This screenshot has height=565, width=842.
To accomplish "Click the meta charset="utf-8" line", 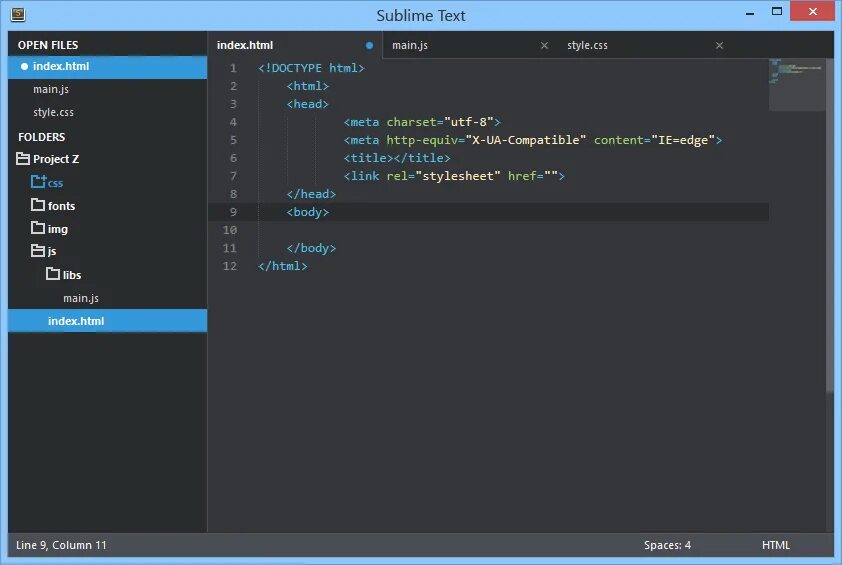I will click(422, 122).
